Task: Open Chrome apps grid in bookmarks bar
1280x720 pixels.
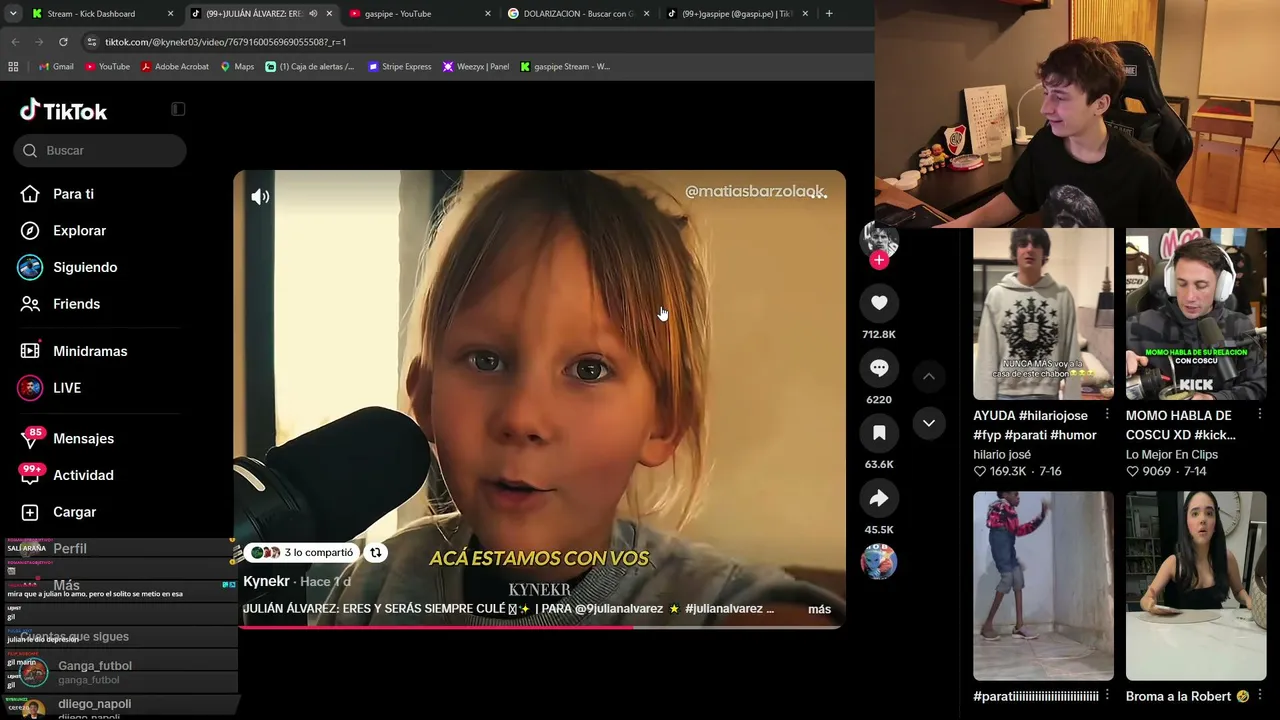Action: tap(13, 67)
